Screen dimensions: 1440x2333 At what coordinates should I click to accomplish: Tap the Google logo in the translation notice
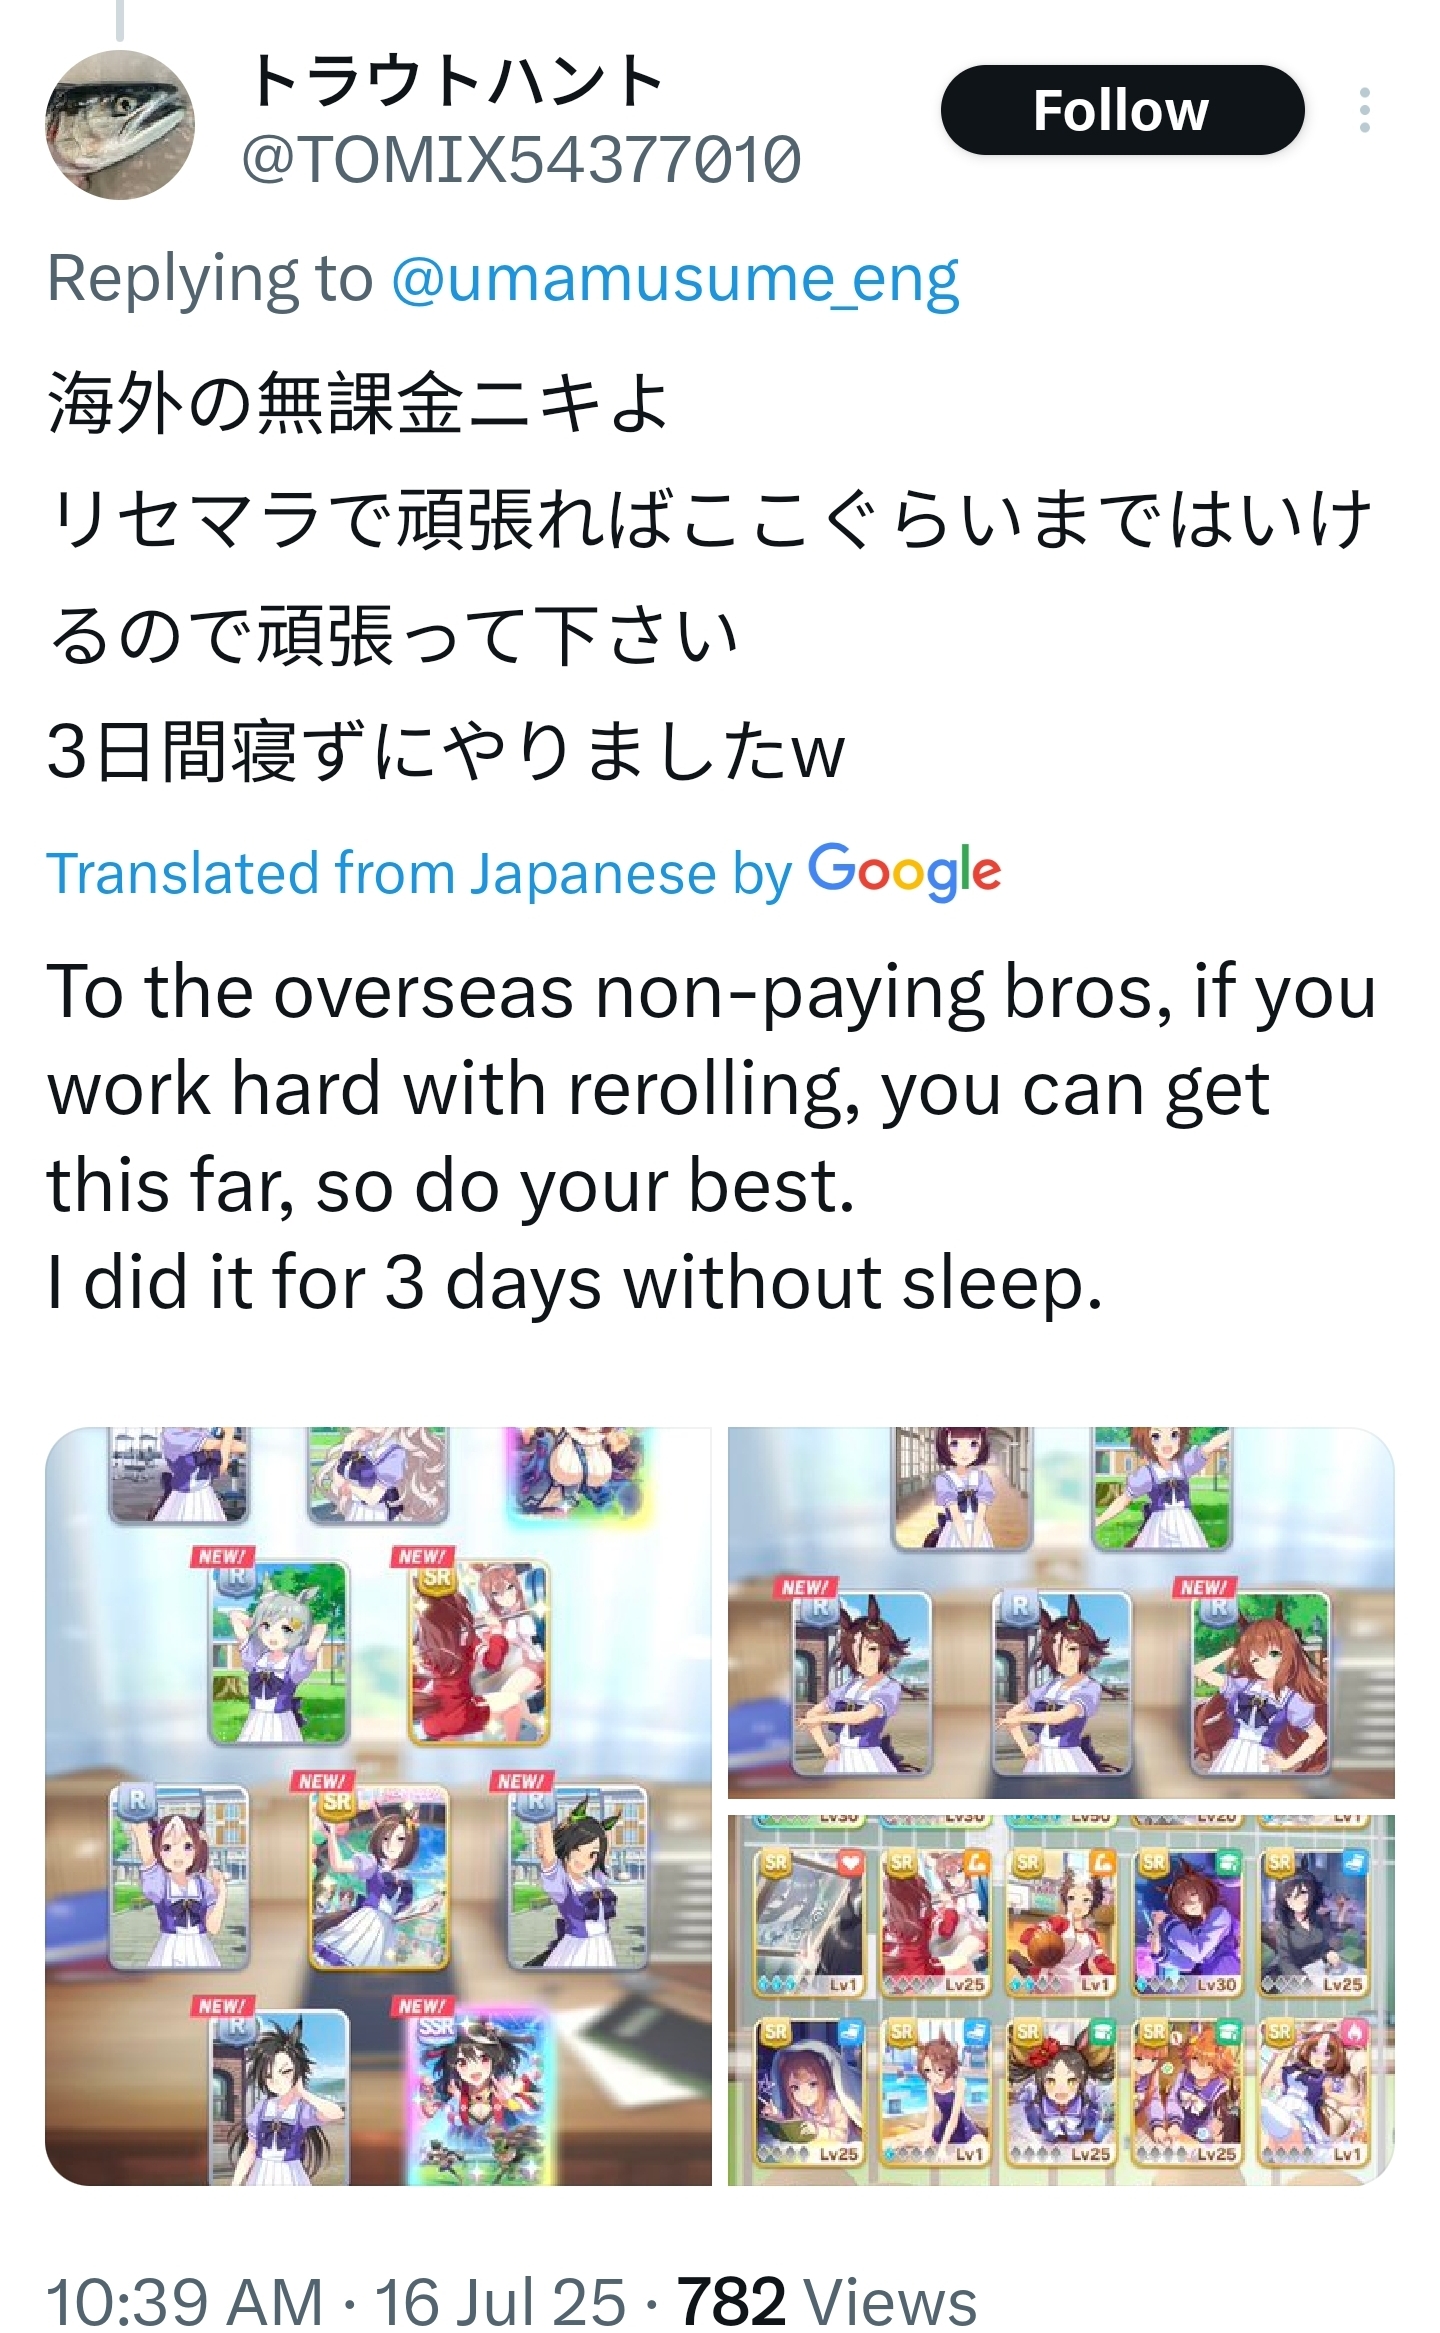tap(904, 872)
